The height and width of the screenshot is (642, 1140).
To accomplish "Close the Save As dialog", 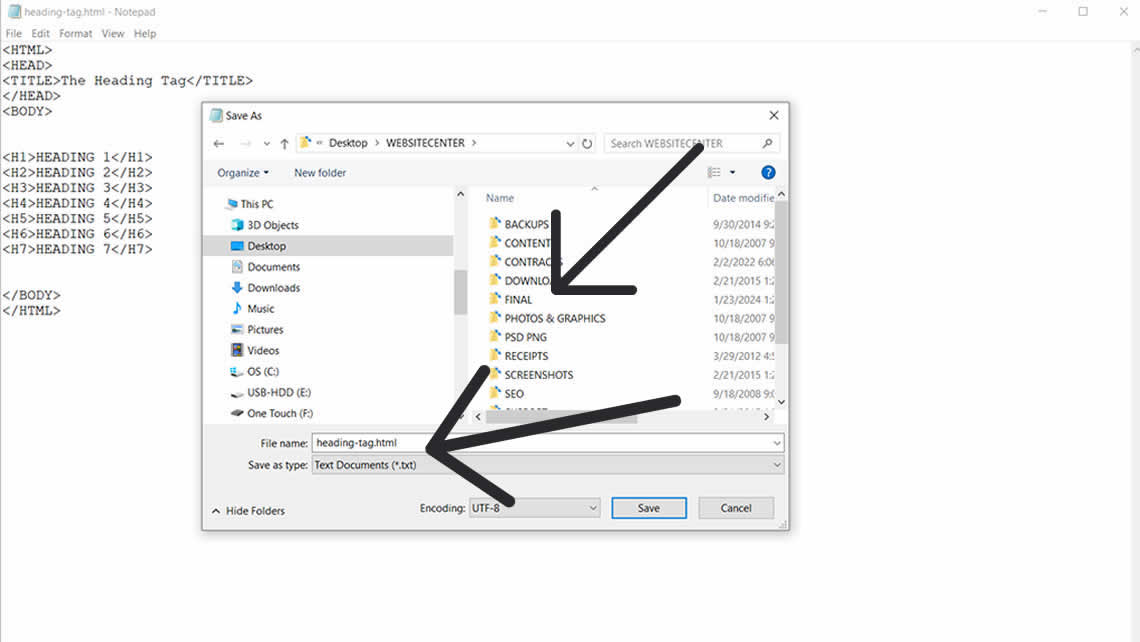I will 774,116.
